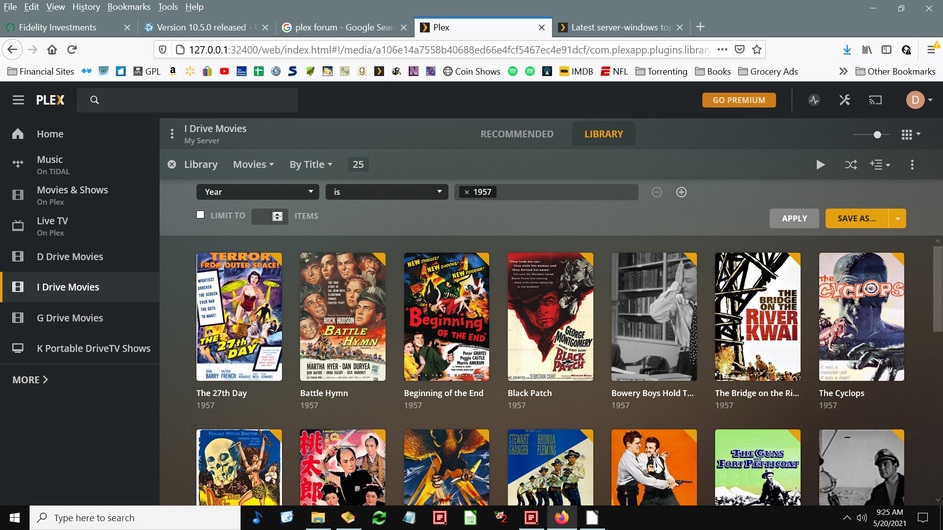943x530 pixels.
Task: Open K Portable DriveTV Shows library
Action: point(79,348)
